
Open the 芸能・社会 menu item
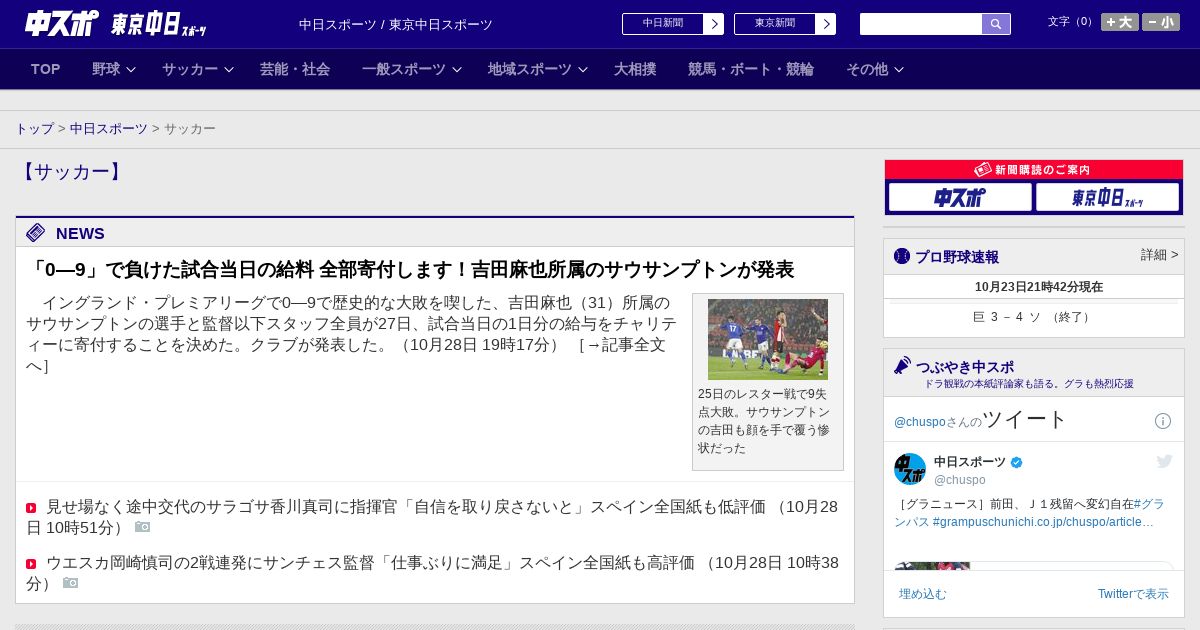295,69
